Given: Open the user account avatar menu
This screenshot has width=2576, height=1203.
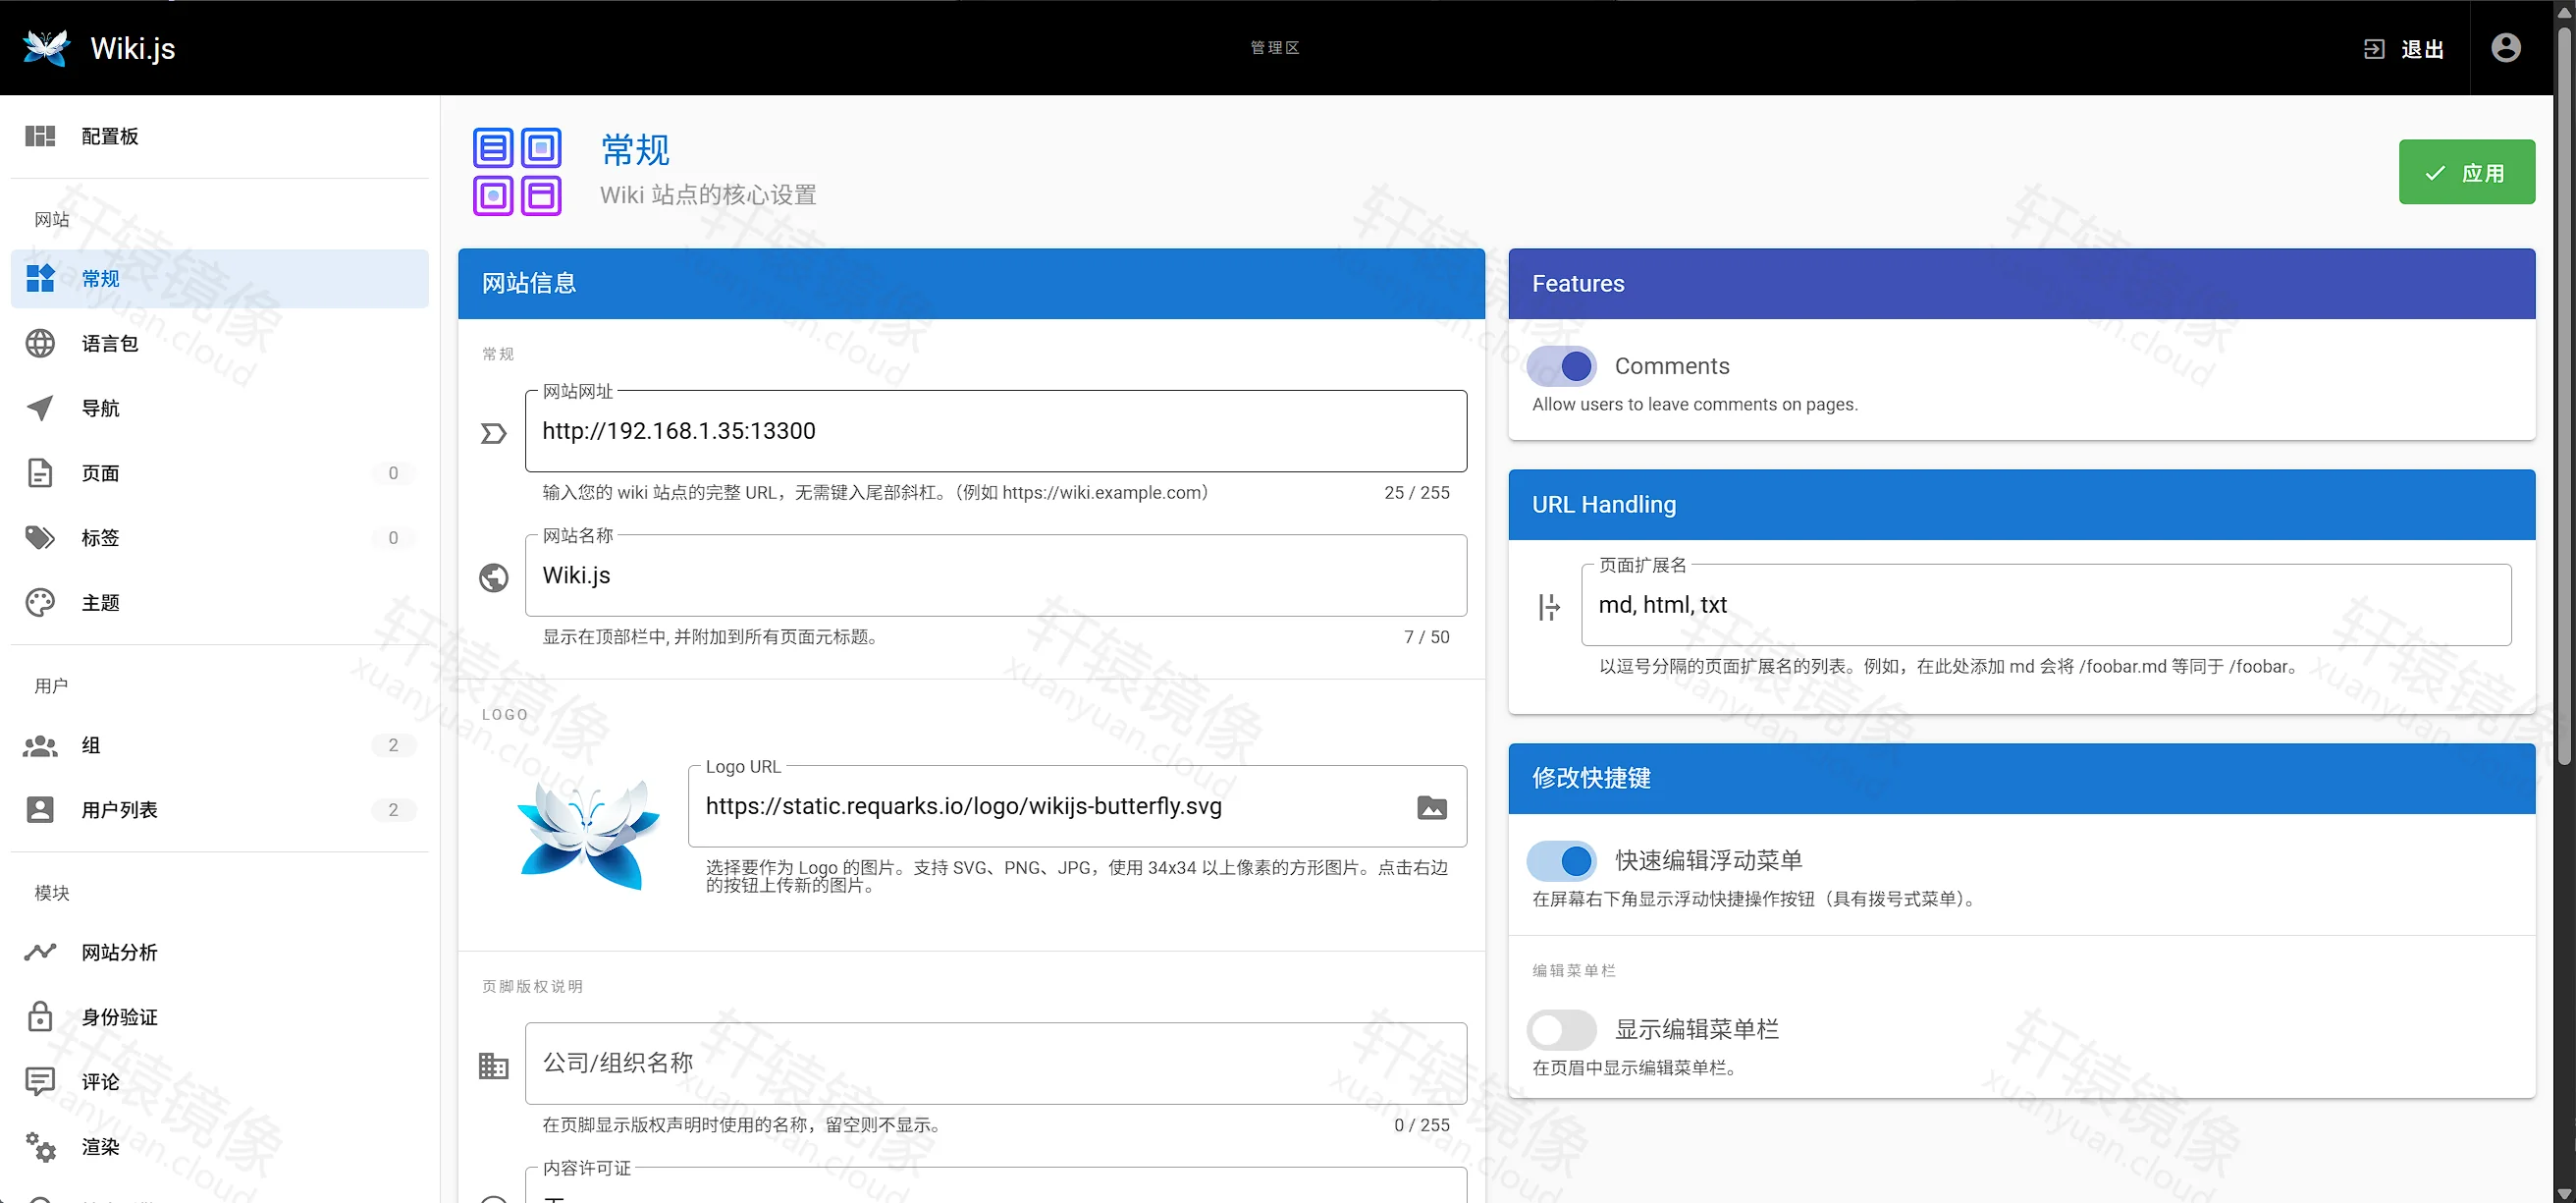Looking at the screenshot, I should point(2505,48).
